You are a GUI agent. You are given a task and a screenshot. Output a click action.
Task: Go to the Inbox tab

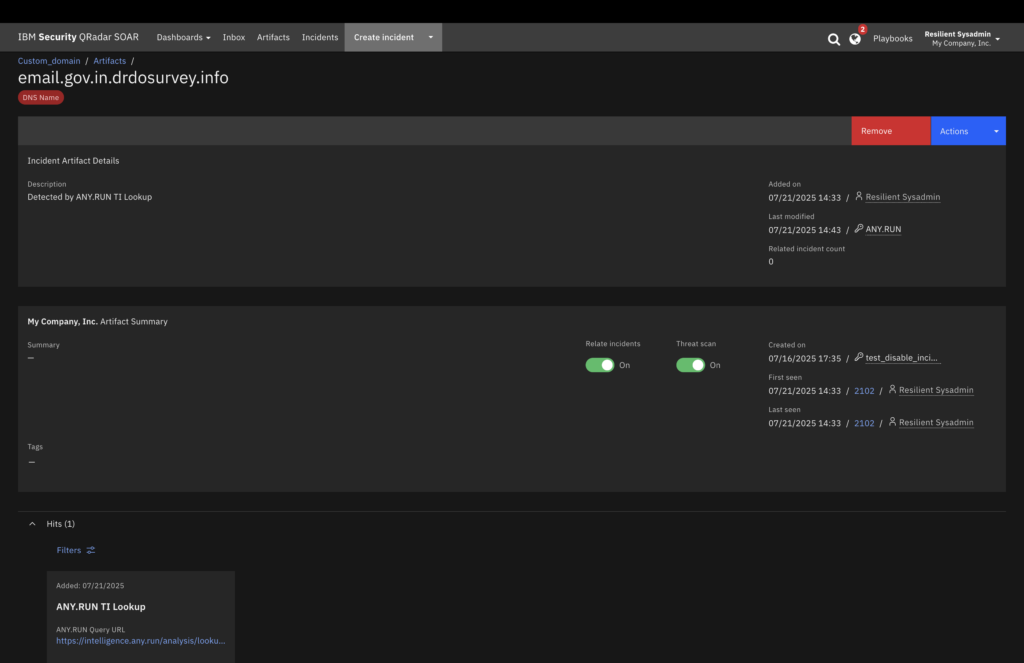coord(233,38)
